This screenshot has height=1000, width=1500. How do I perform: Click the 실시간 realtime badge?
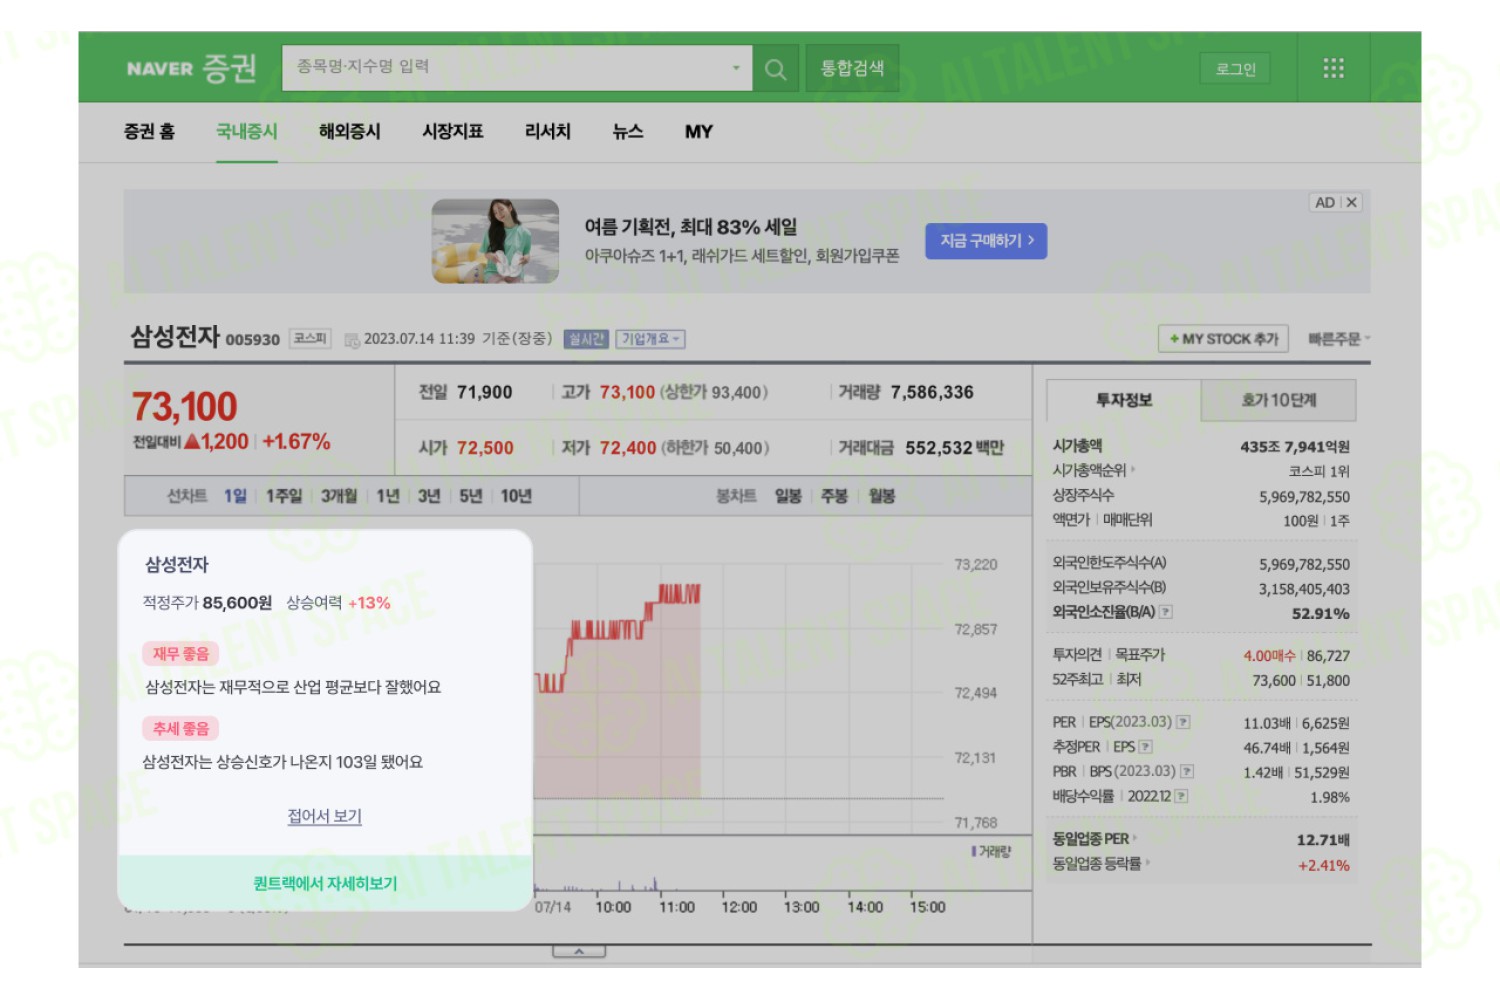[x=587, y=339]
